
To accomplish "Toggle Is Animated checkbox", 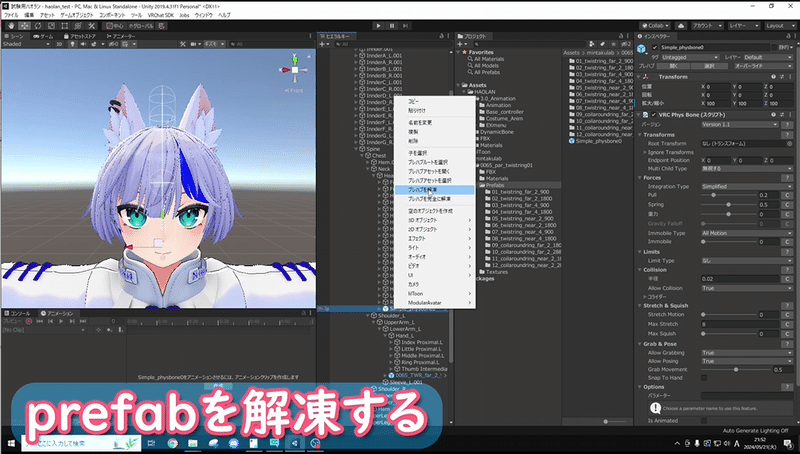I will coord(704,421).
